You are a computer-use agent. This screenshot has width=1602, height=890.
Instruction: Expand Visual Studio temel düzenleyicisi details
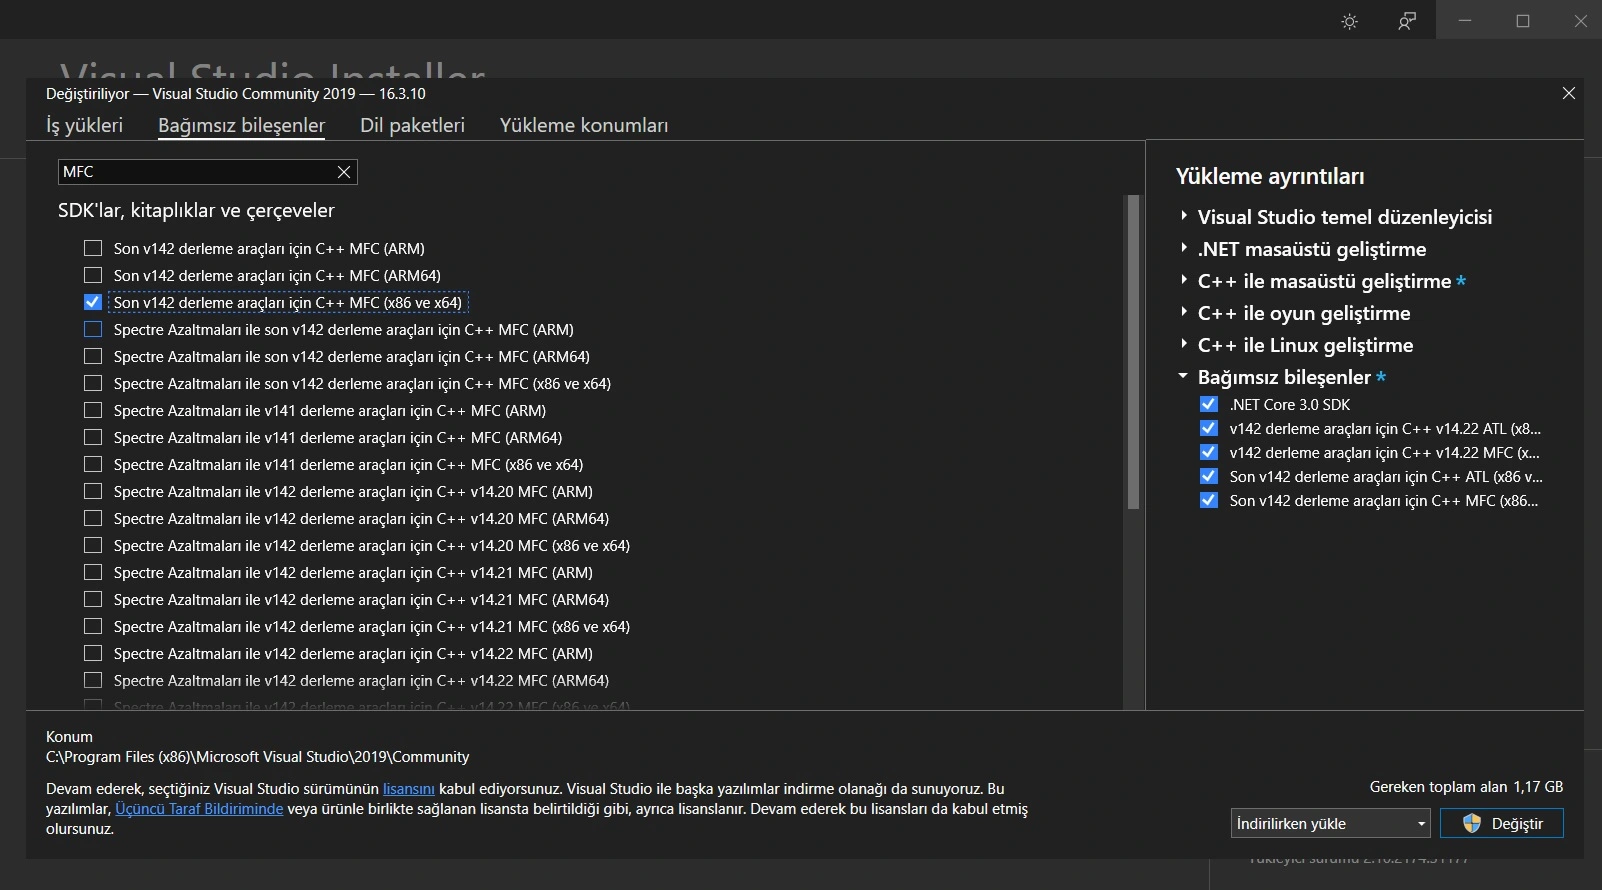point(1184,216)
